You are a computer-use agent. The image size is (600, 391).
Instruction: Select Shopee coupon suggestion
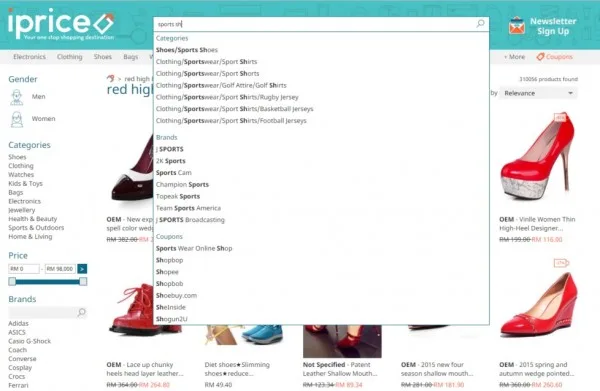[167, 272]
